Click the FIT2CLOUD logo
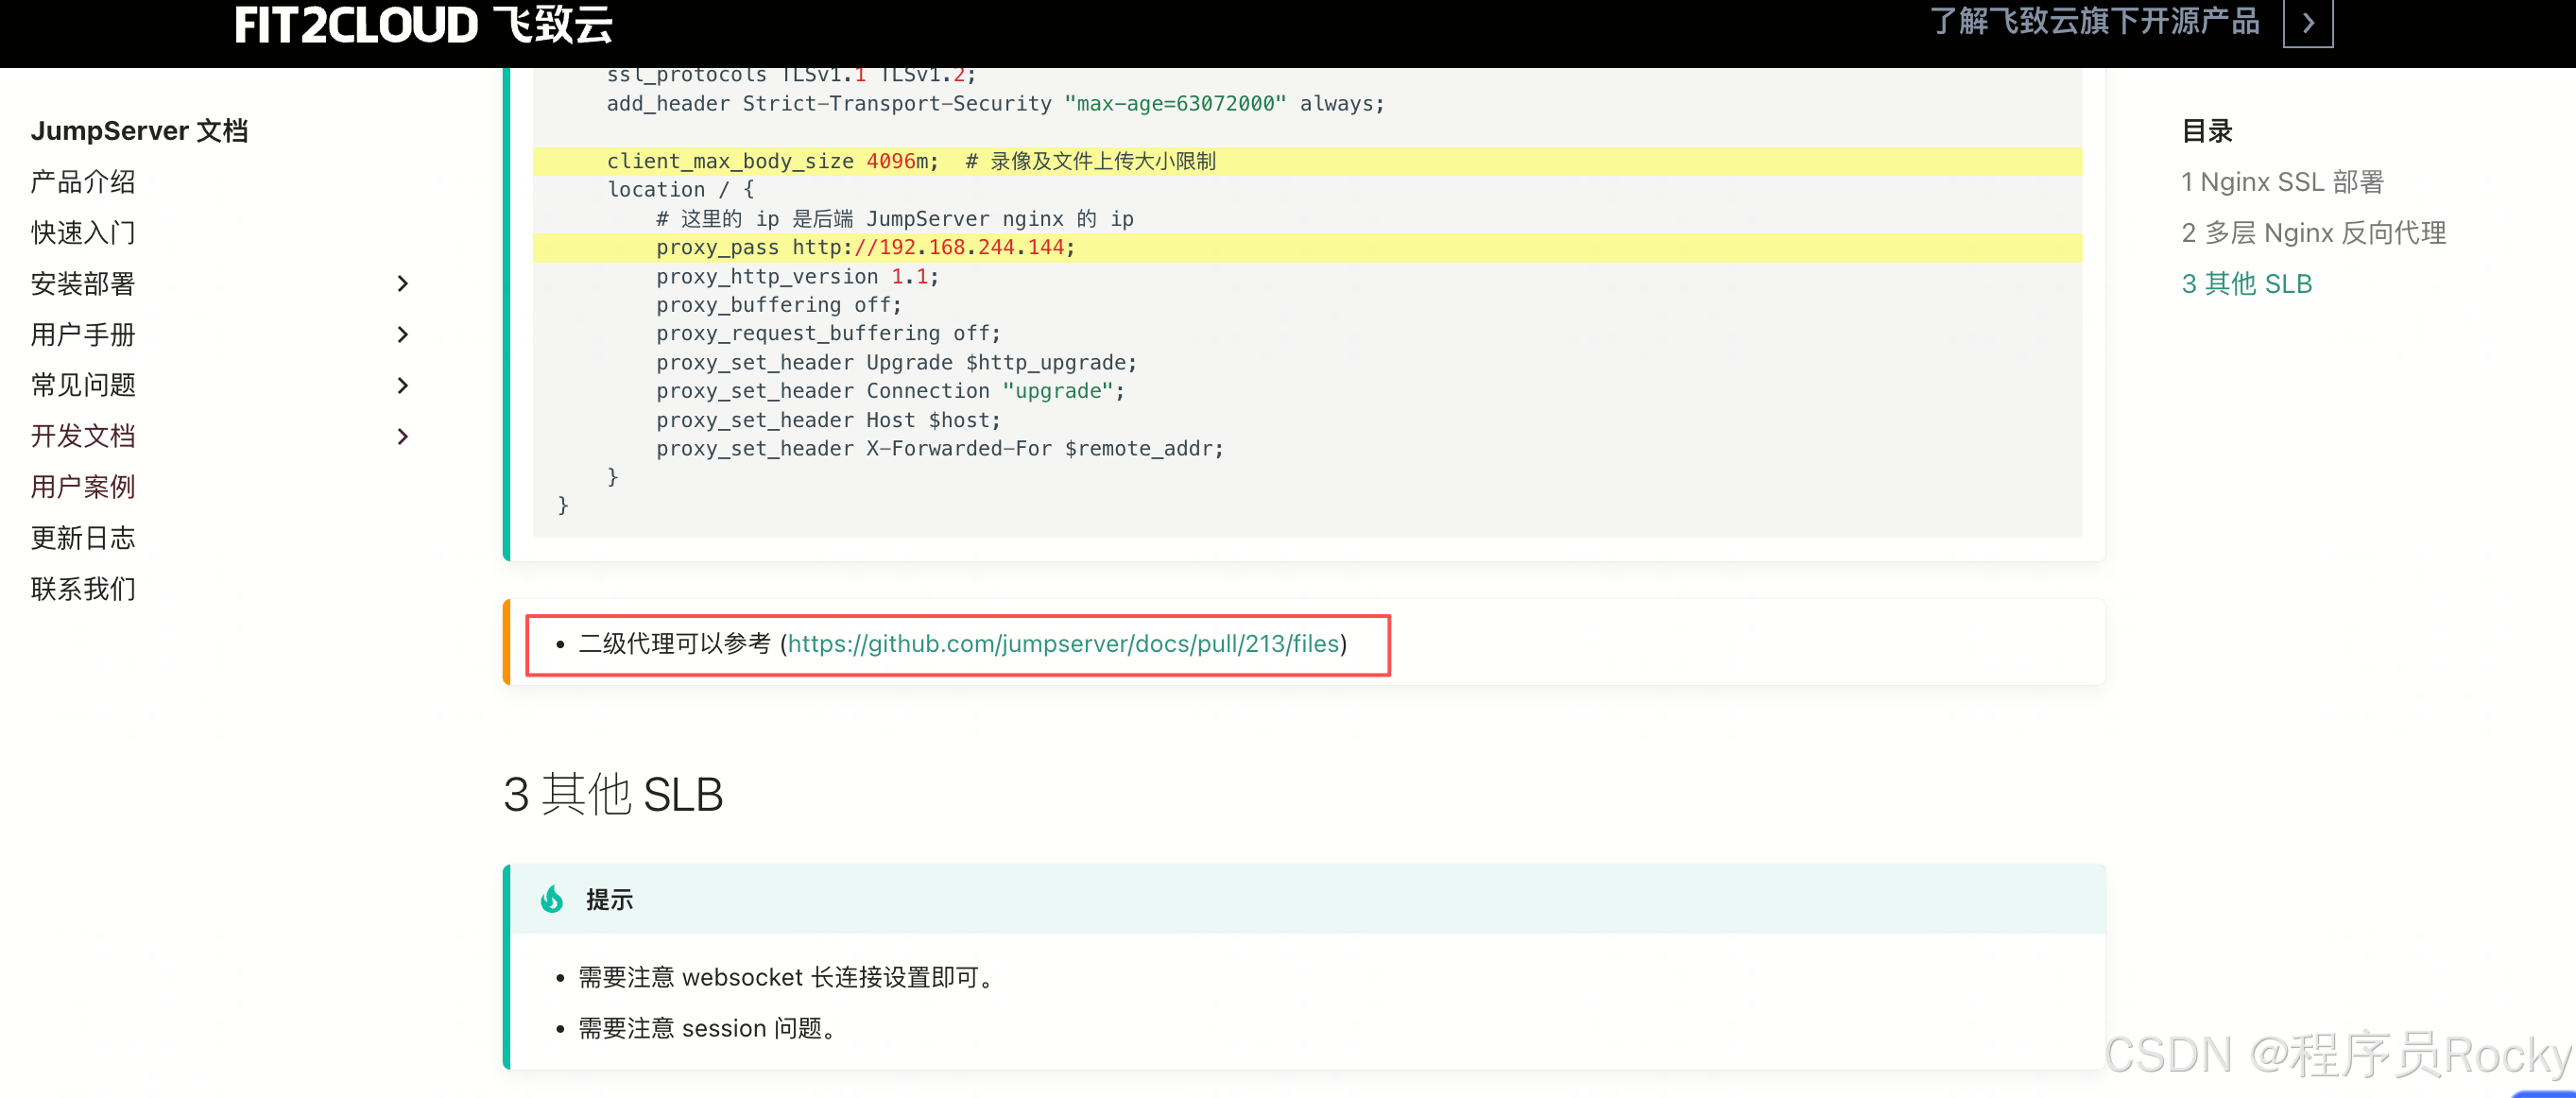The height and width of the screenshot is (1098, 2576). point(423,25)
